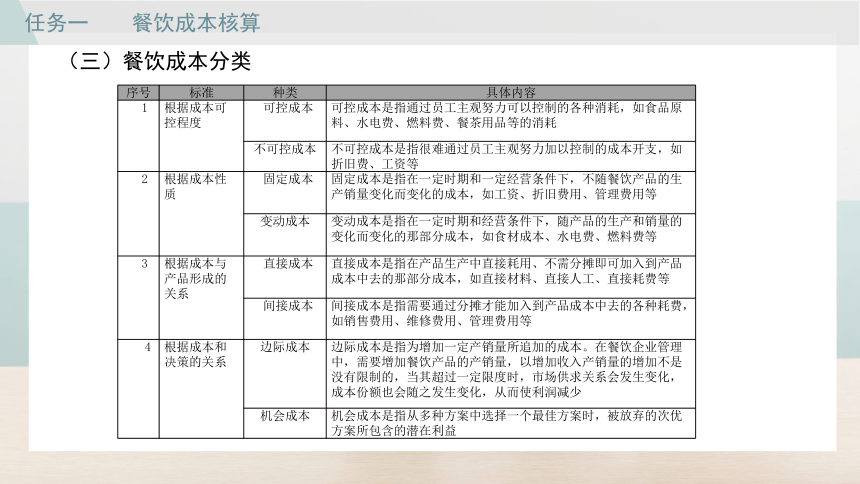Click row number '4' in the table
The width and height of the screenshot is (860, 484).
148,347
